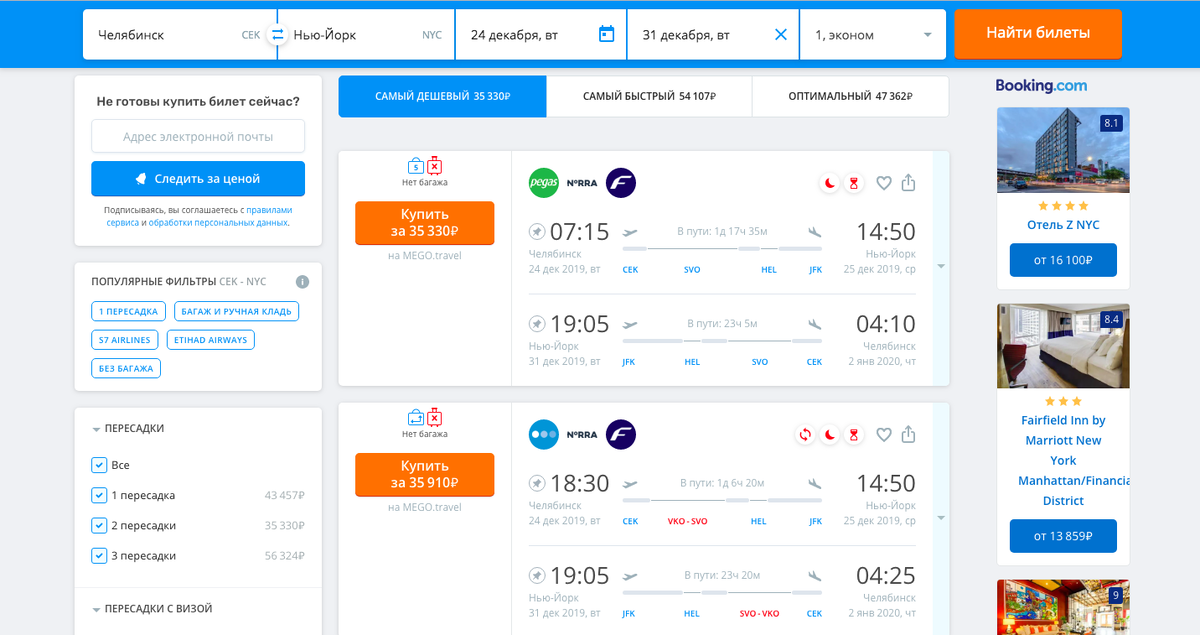Open passengers and class dropdown
The image size is (1200, 635).
pyautogui.click(x=872, y=35)
